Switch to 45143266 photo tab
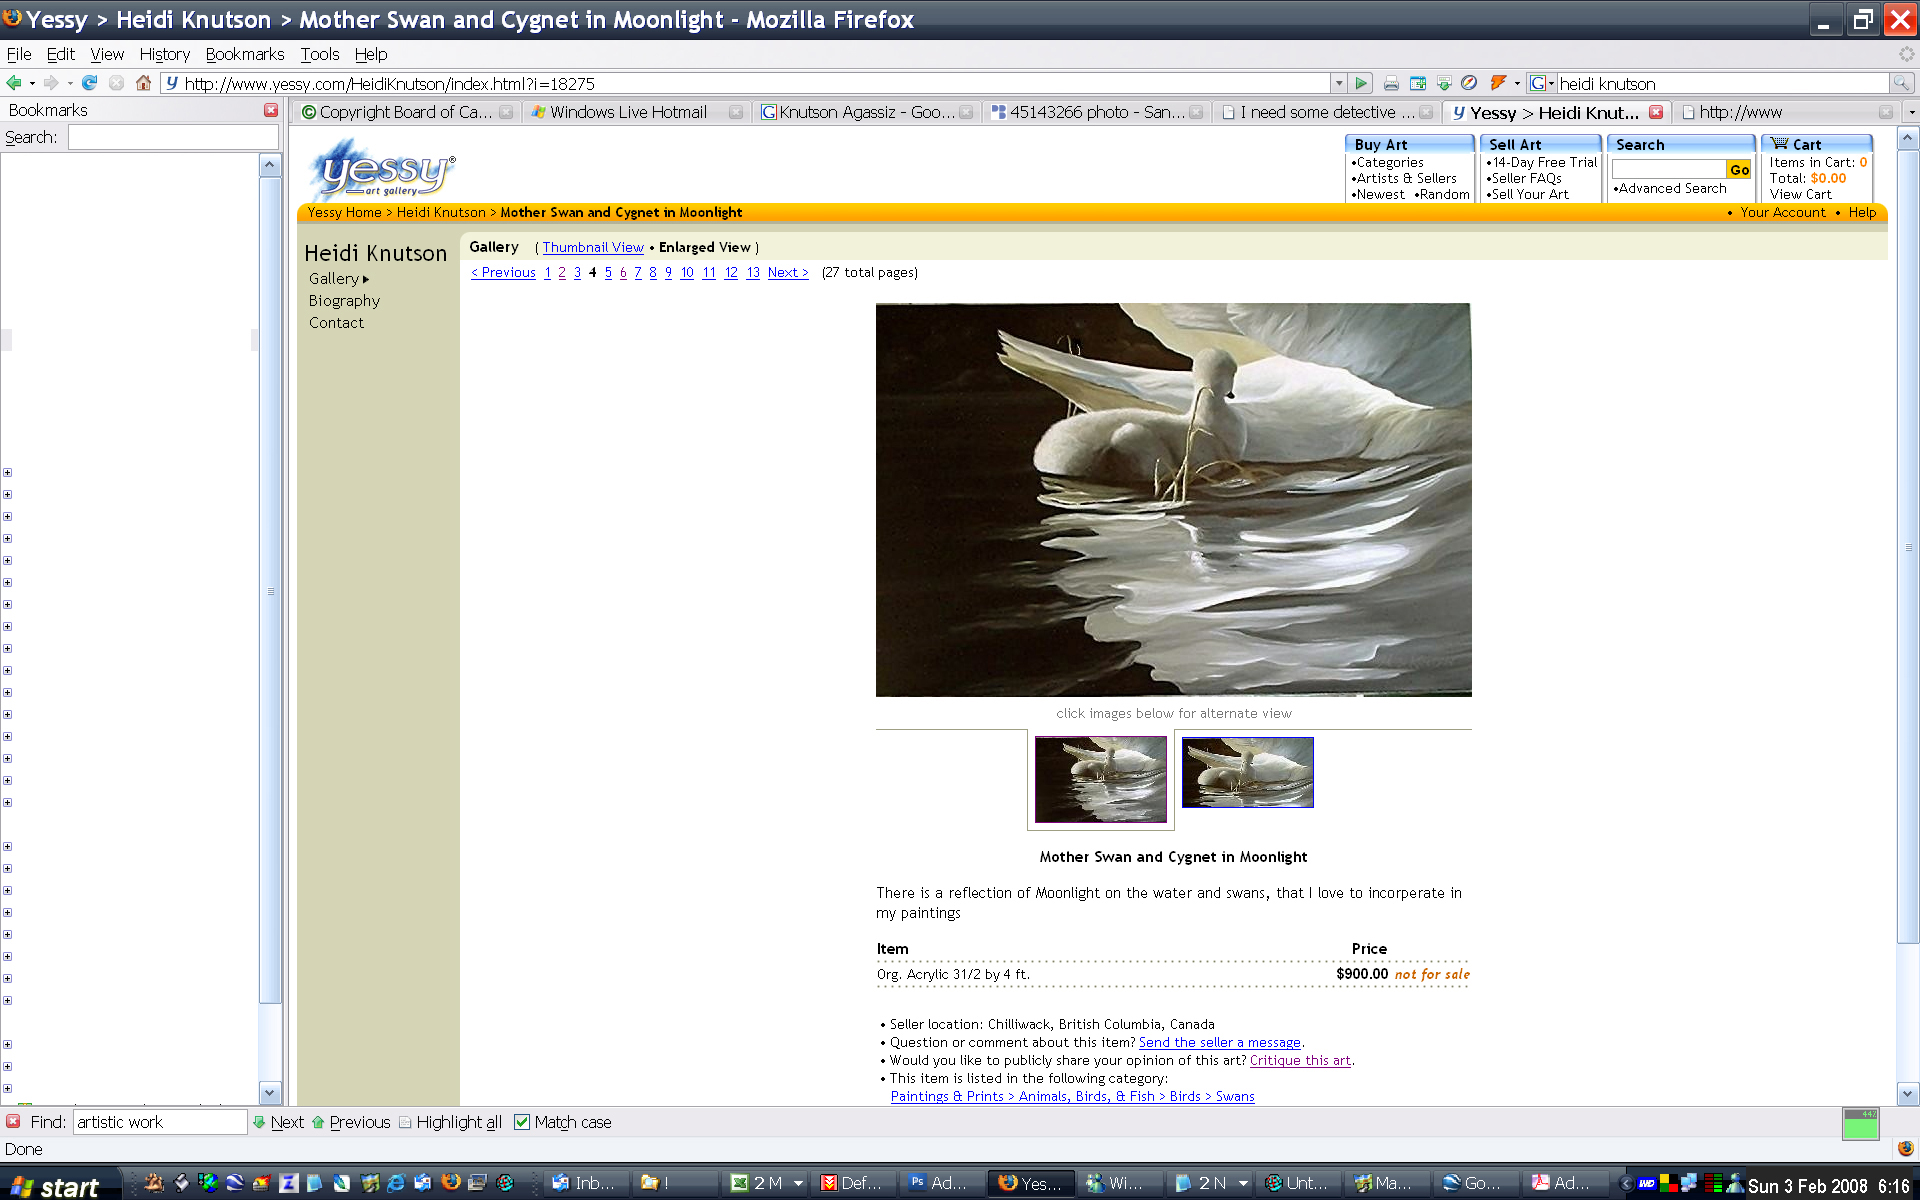This screenshot has height=1200, width=1920. pos(1096,112)
